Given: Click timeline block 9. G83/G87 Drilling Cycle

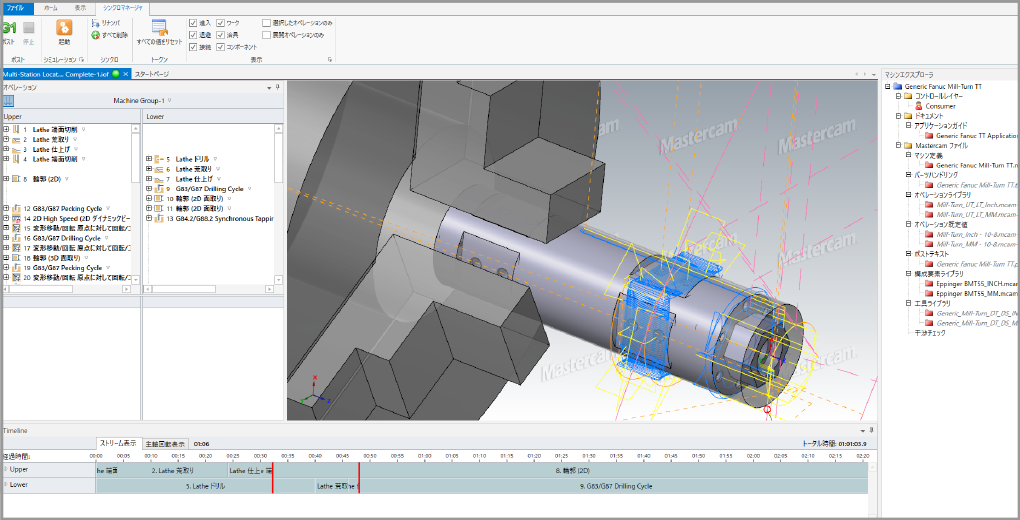Looking at the screenshot, I should point(615,486).
